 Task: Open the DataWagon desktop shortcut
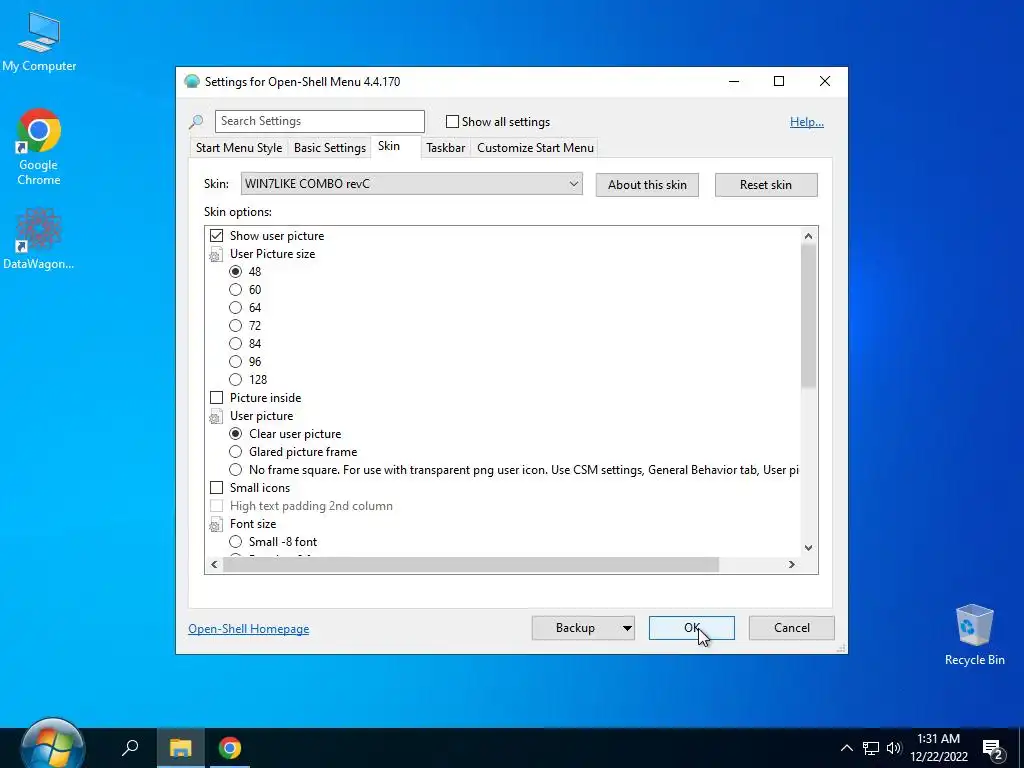point(39,238)
